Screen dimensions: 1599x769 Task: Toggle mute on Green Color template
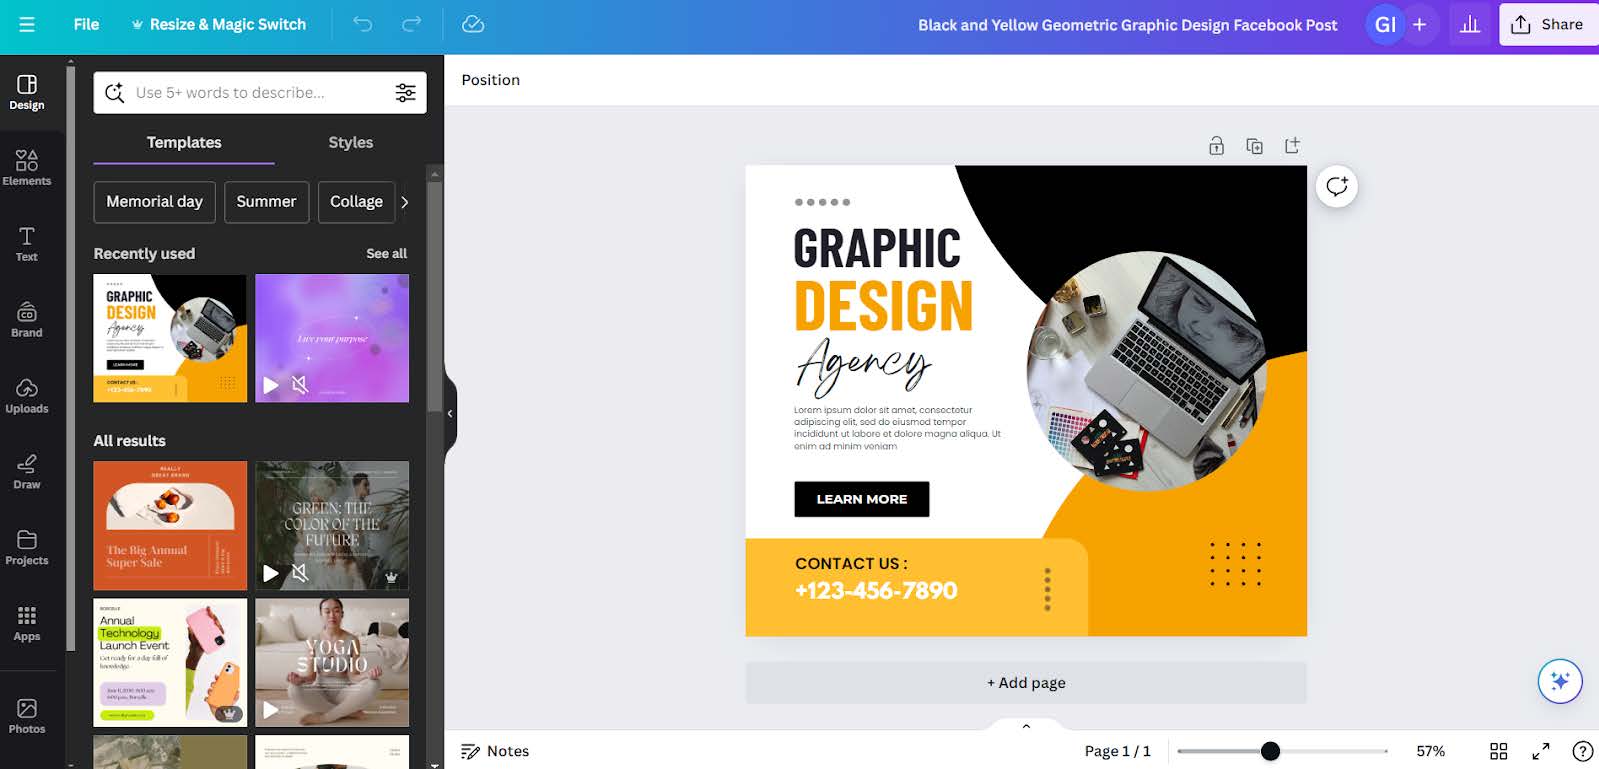tap(299, 573)
